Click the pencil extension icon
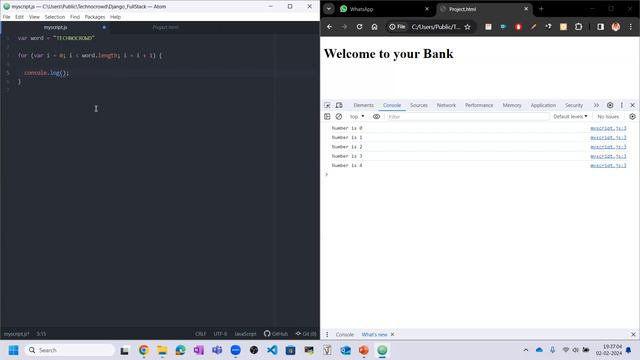This screenshot has width=640, height=360. pos(533,27)
